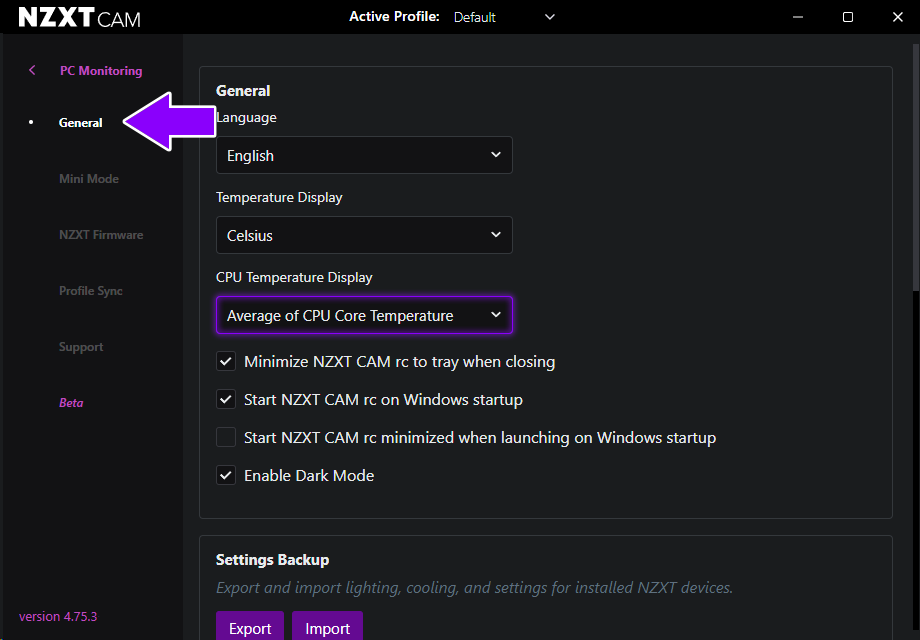Toggle Enable Dark Mode off
920x640 pixels.
[x=226, y=475]
